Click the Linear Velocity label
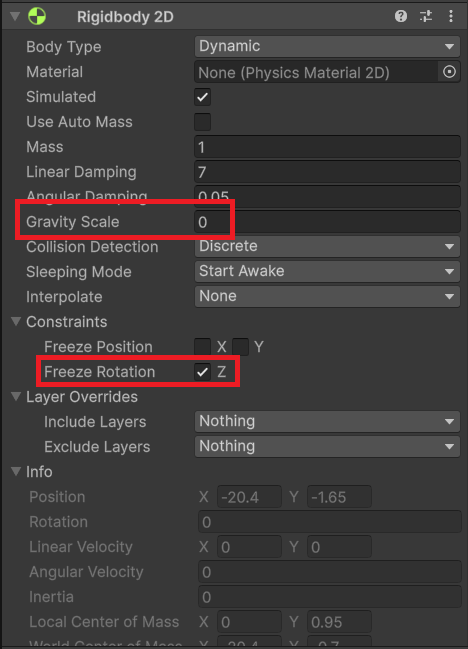Image resolution: width=468 pixels, height=649 pixels. tap(81, 547)
